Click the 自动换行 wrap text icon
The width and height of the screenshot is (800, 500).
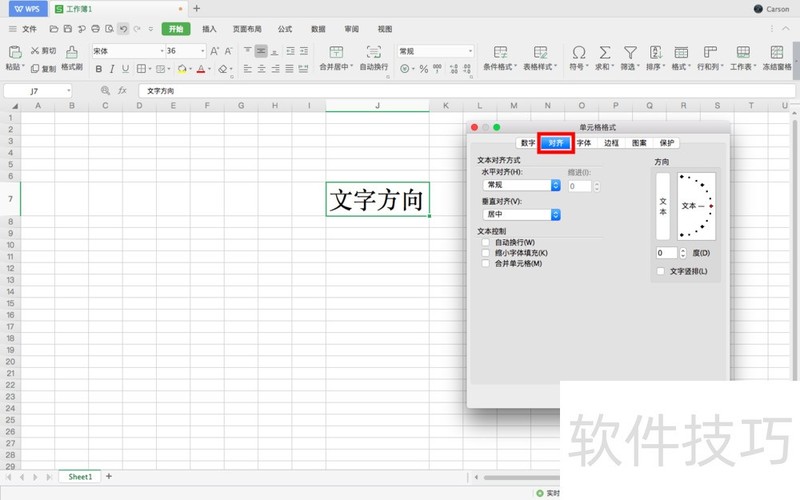coord(374,52)
